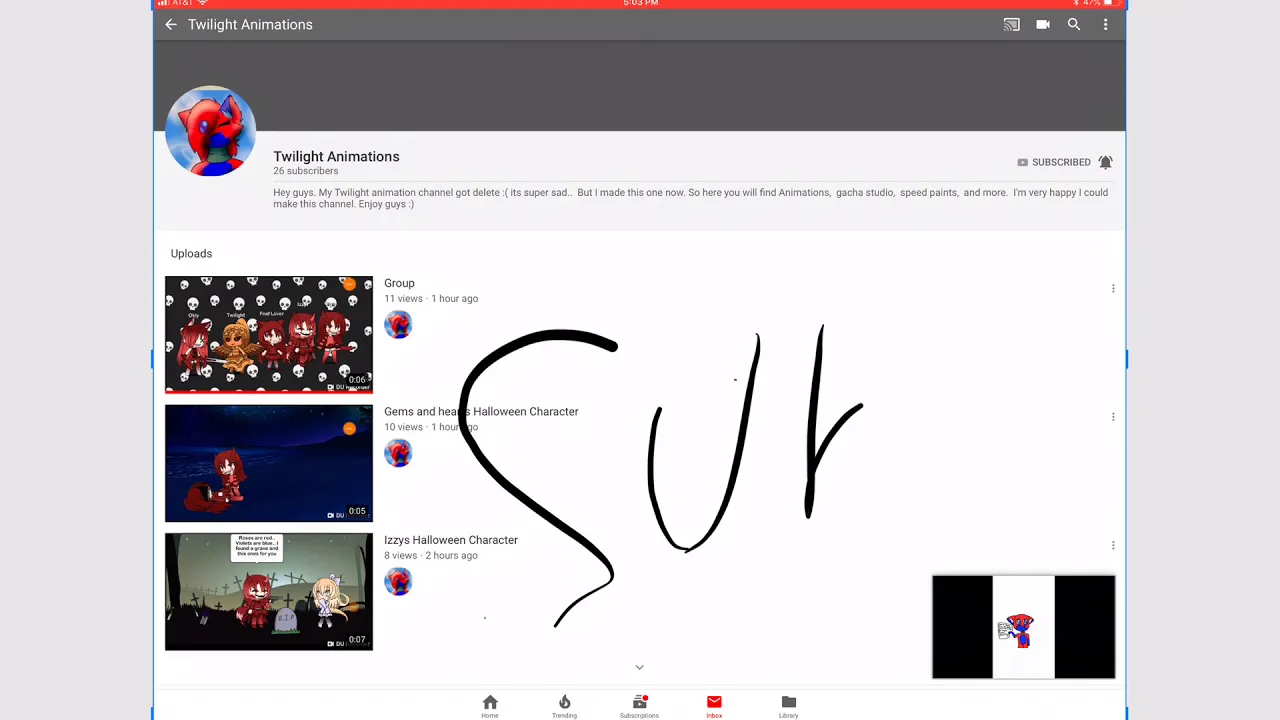
Task: Open the miniplayer video in corner
Action: 1023,627
